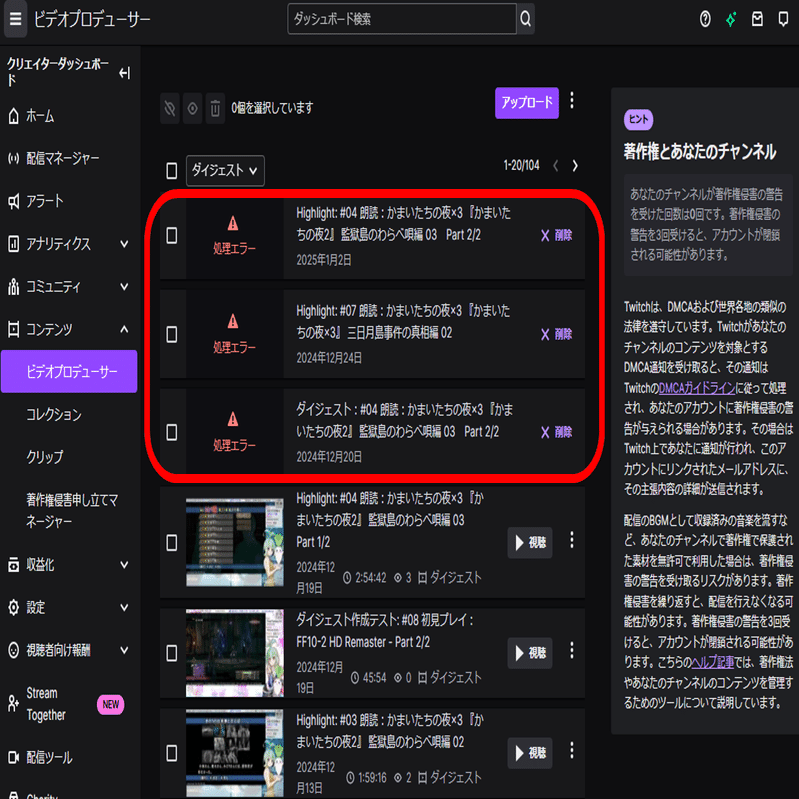Click title ダイジェスト作成テスト: #08 初見プレイ
Viewport: 799px width, 799px height.
[x=385, y=631]
